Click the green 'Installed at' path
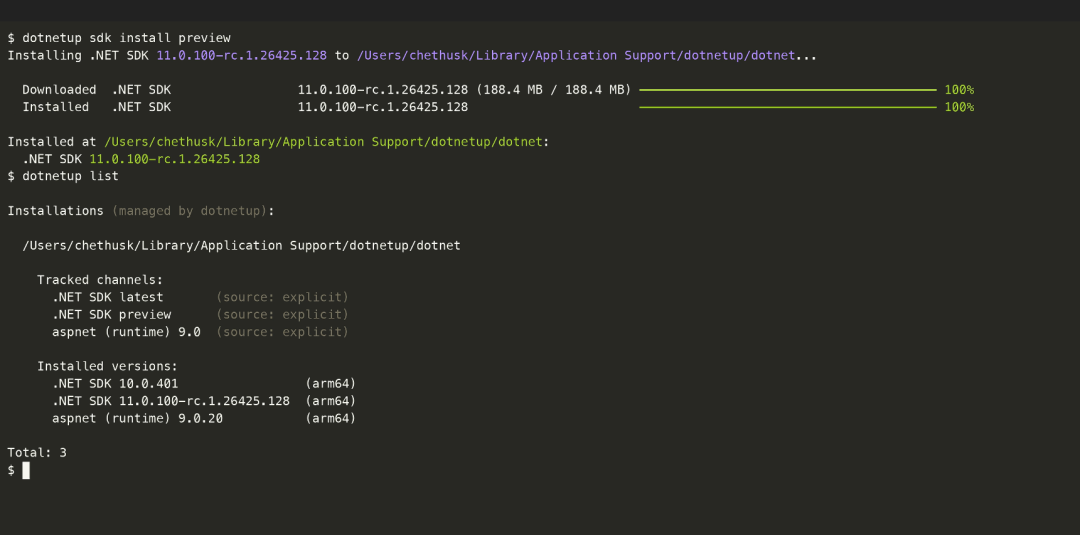 coord(324,142)
